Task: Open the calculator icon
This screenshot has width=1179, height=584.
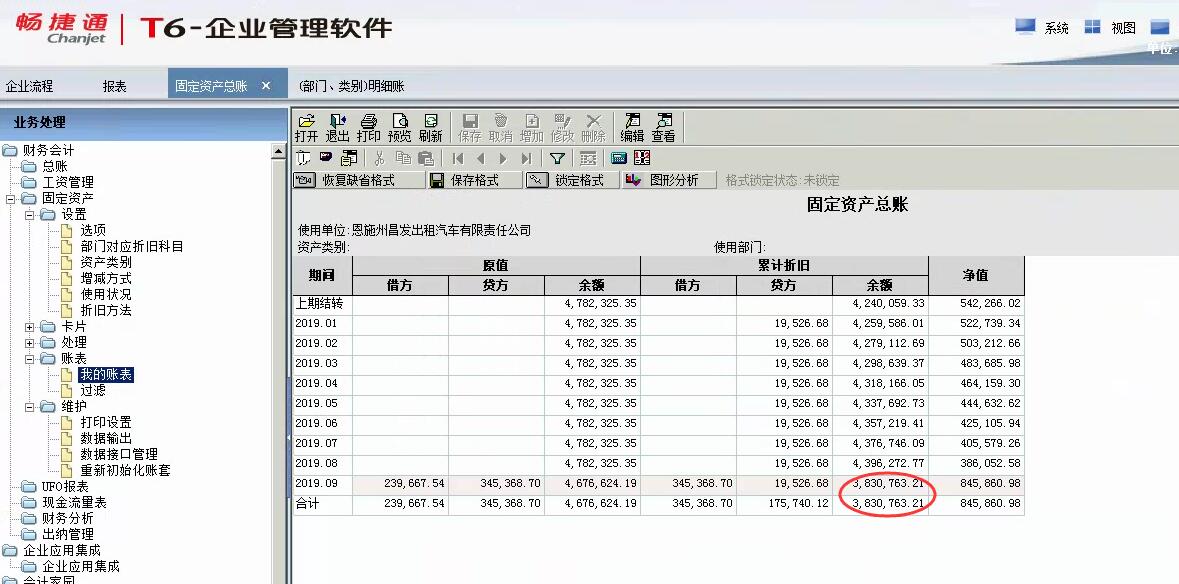Action: pos(619,159)
